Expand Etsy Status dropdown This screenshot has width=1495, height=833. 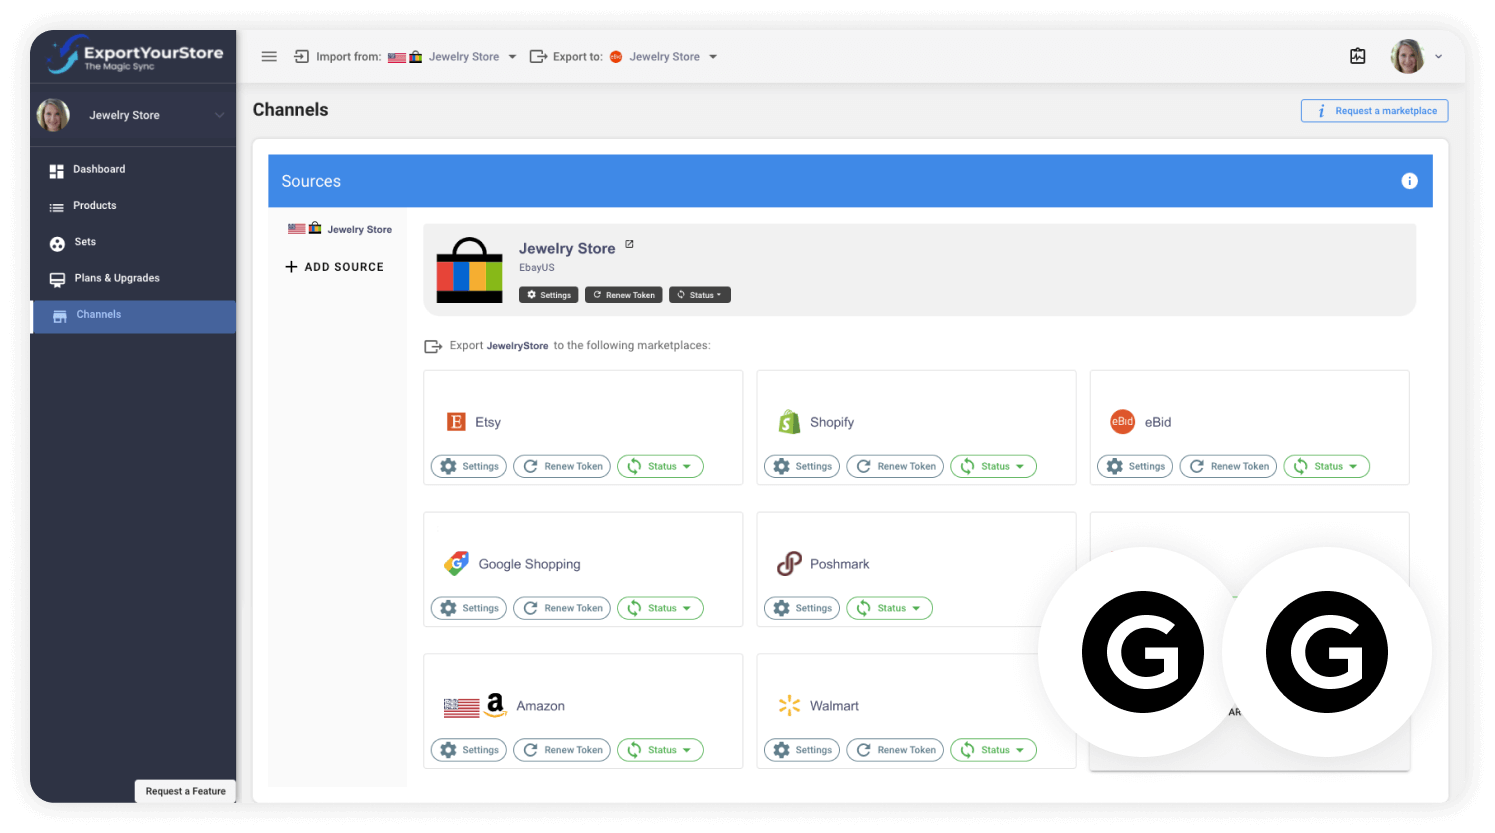tap(660, 466)
